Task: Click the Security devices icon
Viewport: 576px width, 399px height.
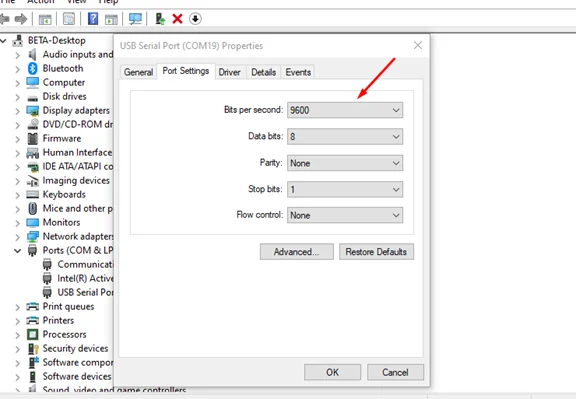Action: click(33, 348)
